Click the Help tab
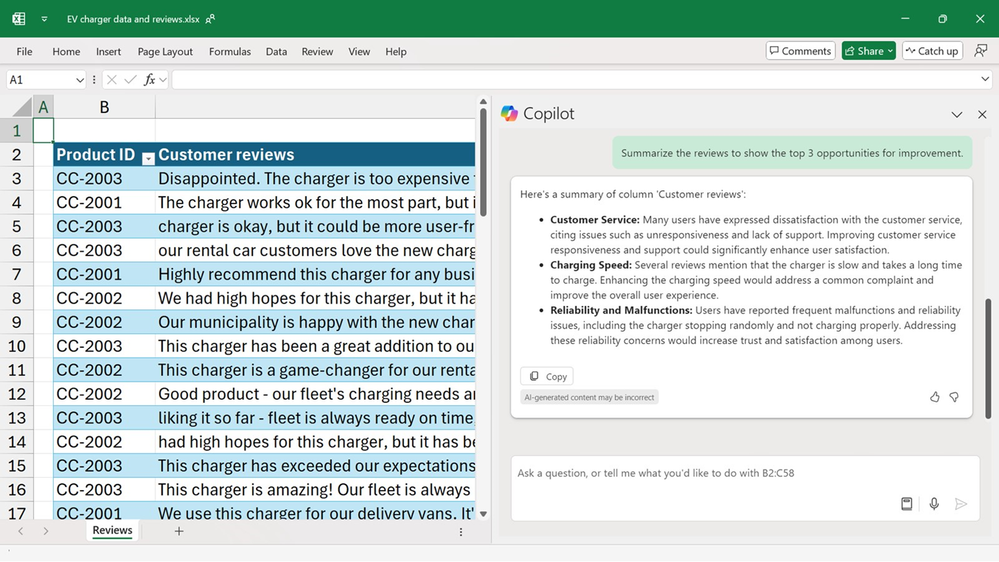 (x=396, y=52)
